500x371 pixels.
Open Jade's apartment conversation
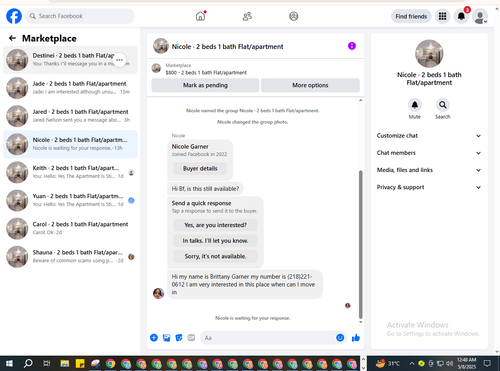(70, 88)
